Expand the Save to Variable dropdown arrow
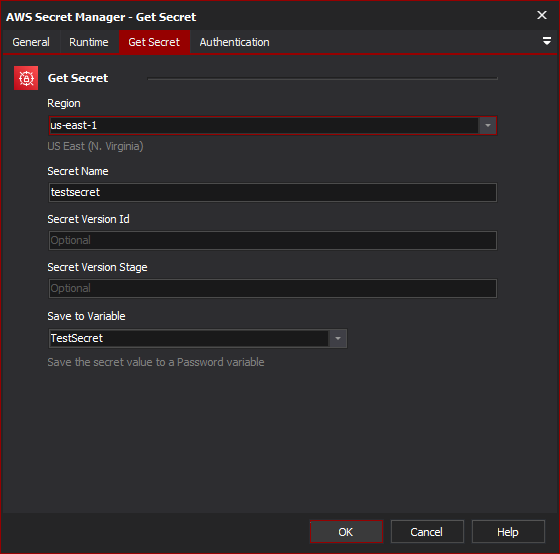The height and width of the screenshot is (554, 560). tap(338, 338)
